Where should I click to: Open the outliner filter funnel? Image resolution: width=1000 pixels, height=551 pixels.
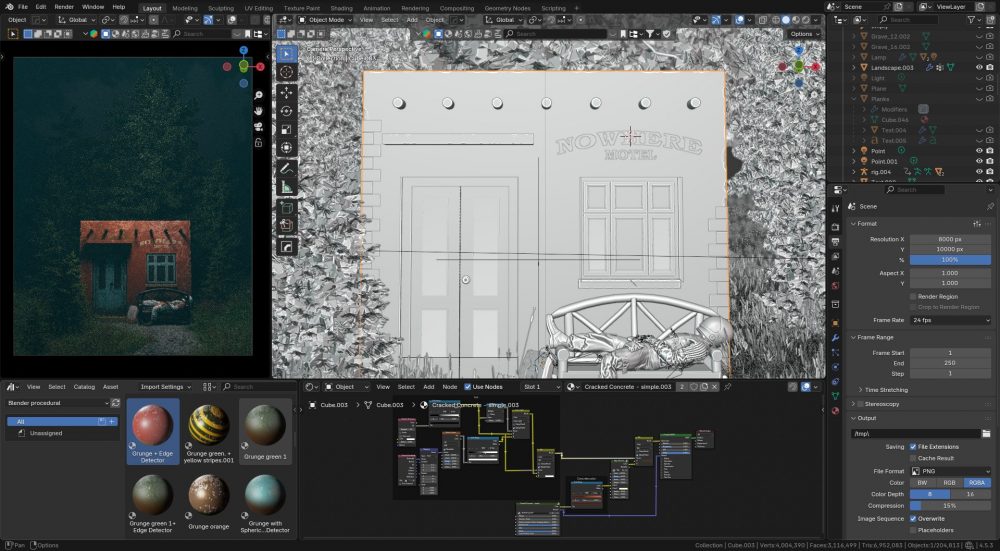pyautogui.click(x=971, y=20)
